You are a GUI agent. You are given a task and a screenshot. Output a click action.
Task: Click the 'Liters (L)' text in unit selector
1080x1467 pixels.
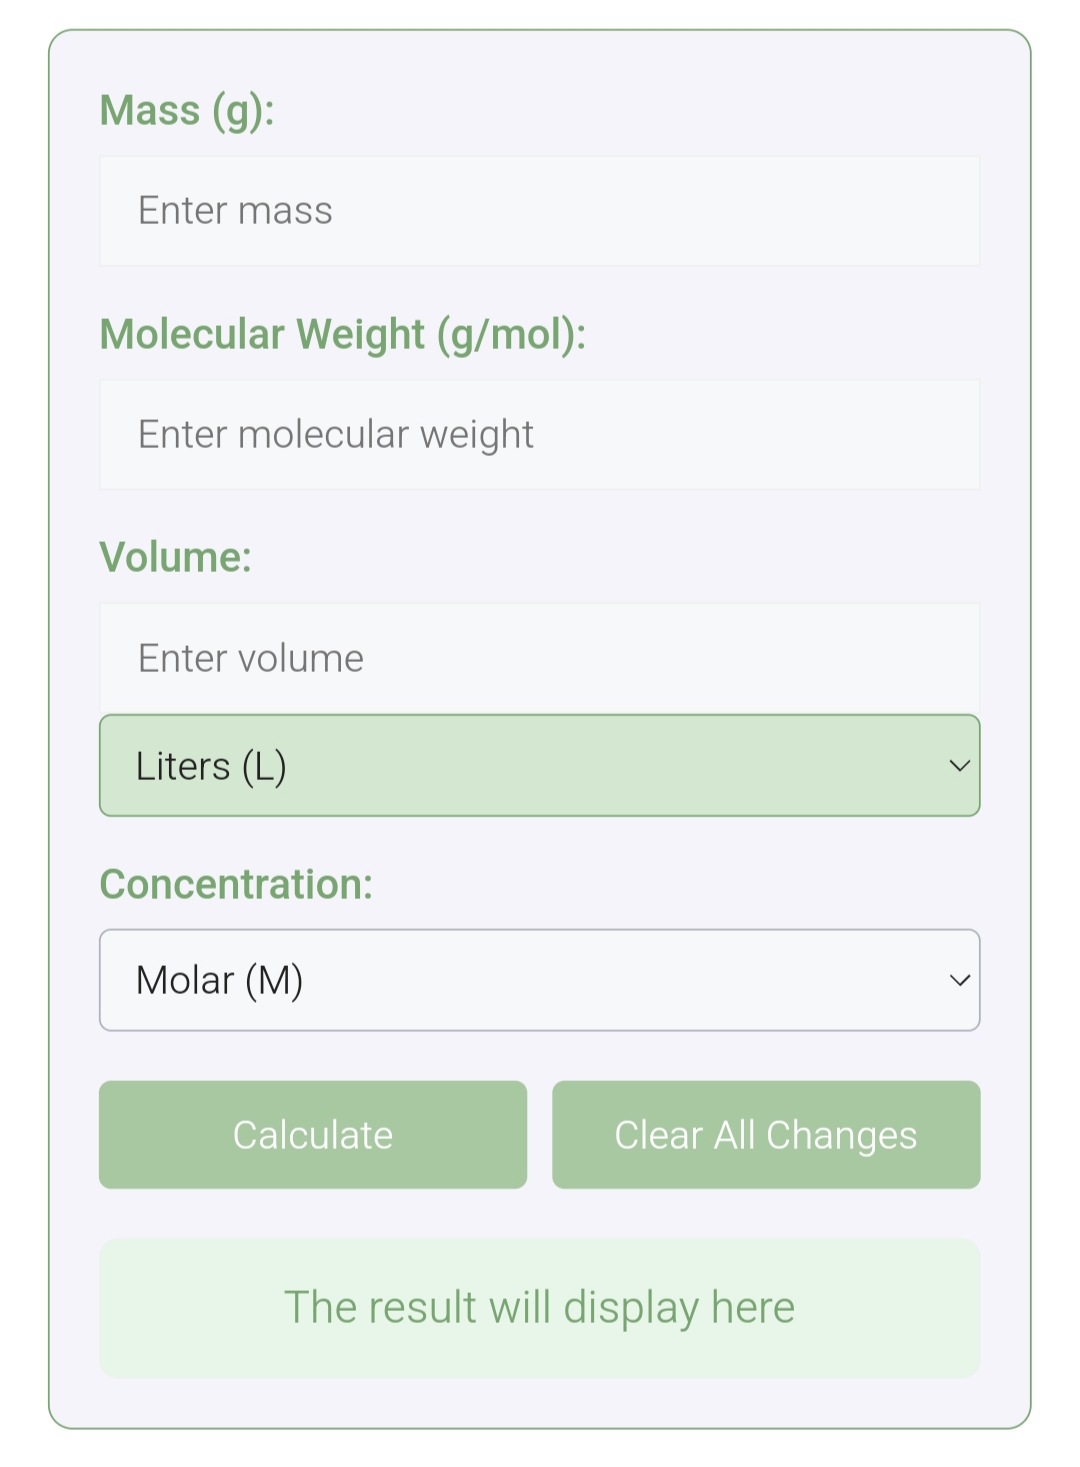(211, 767)
